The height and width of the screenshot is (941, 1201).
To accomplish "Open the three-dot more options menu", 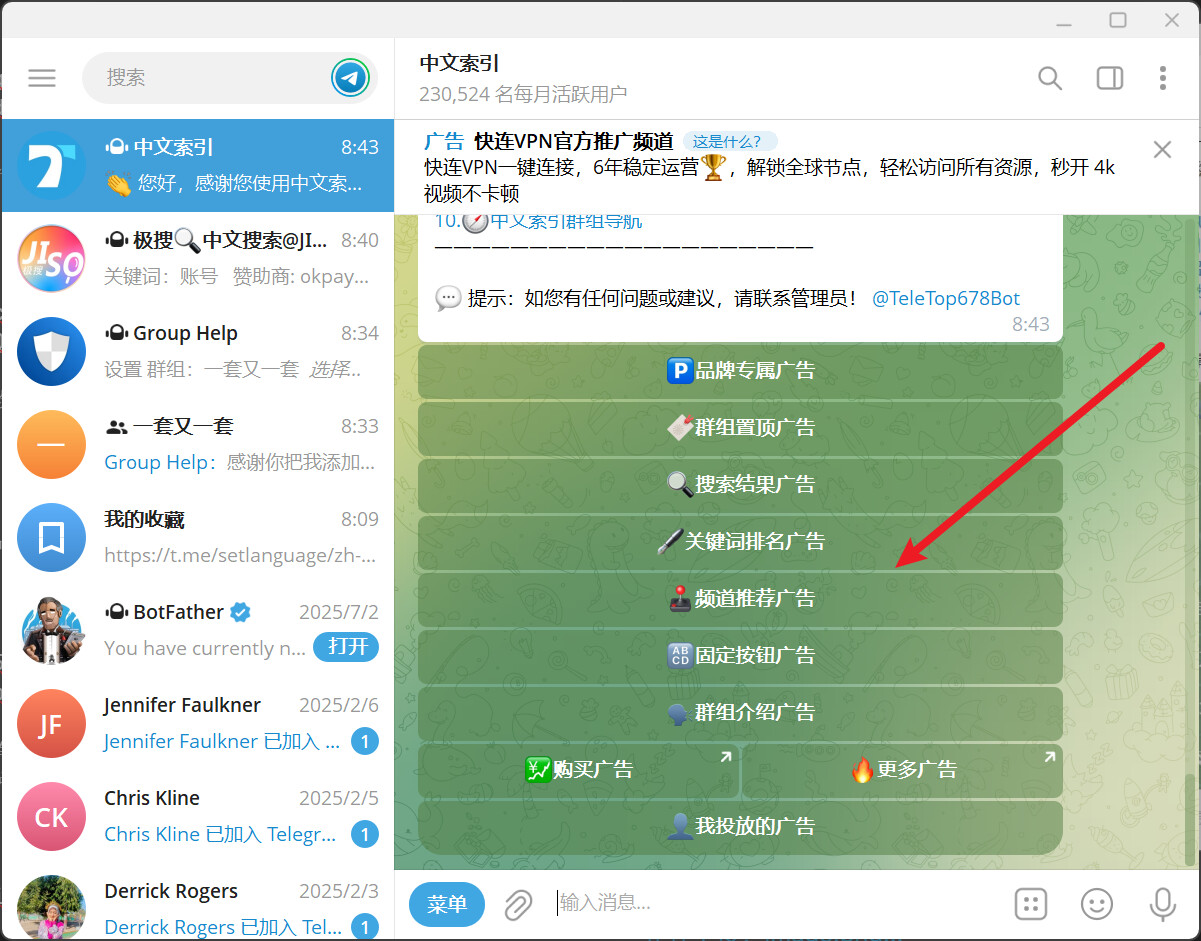I will coord(1162,78).
